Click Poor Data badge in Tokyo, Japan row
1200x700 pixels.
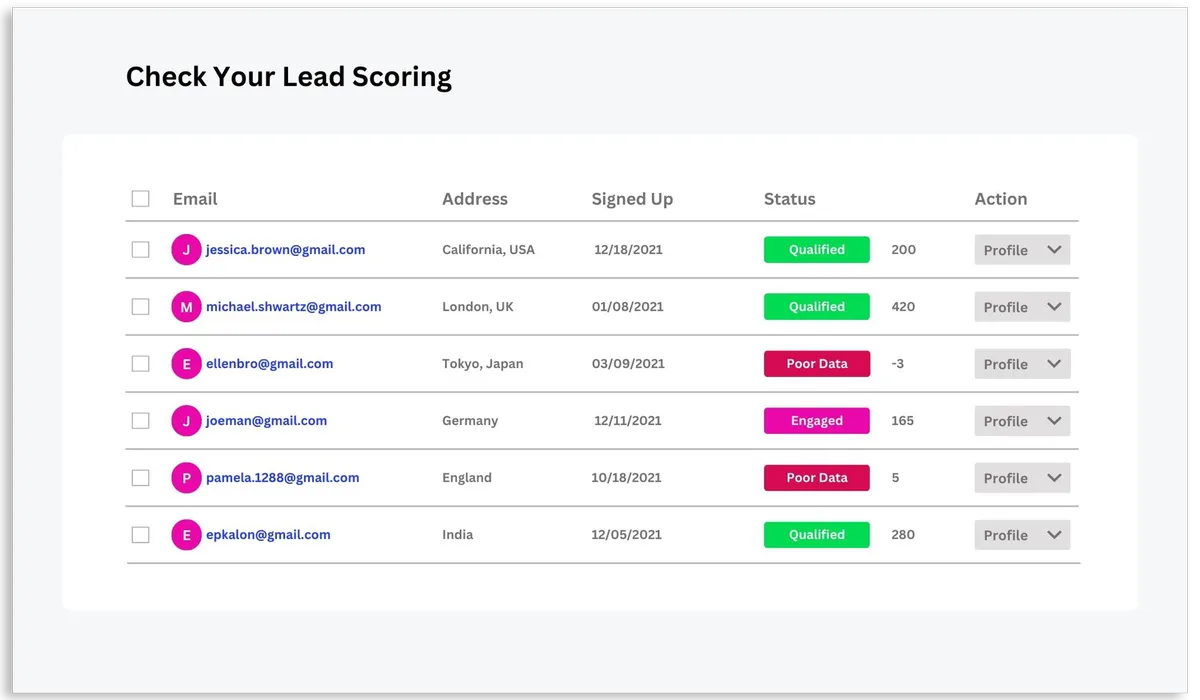[817, 364]
